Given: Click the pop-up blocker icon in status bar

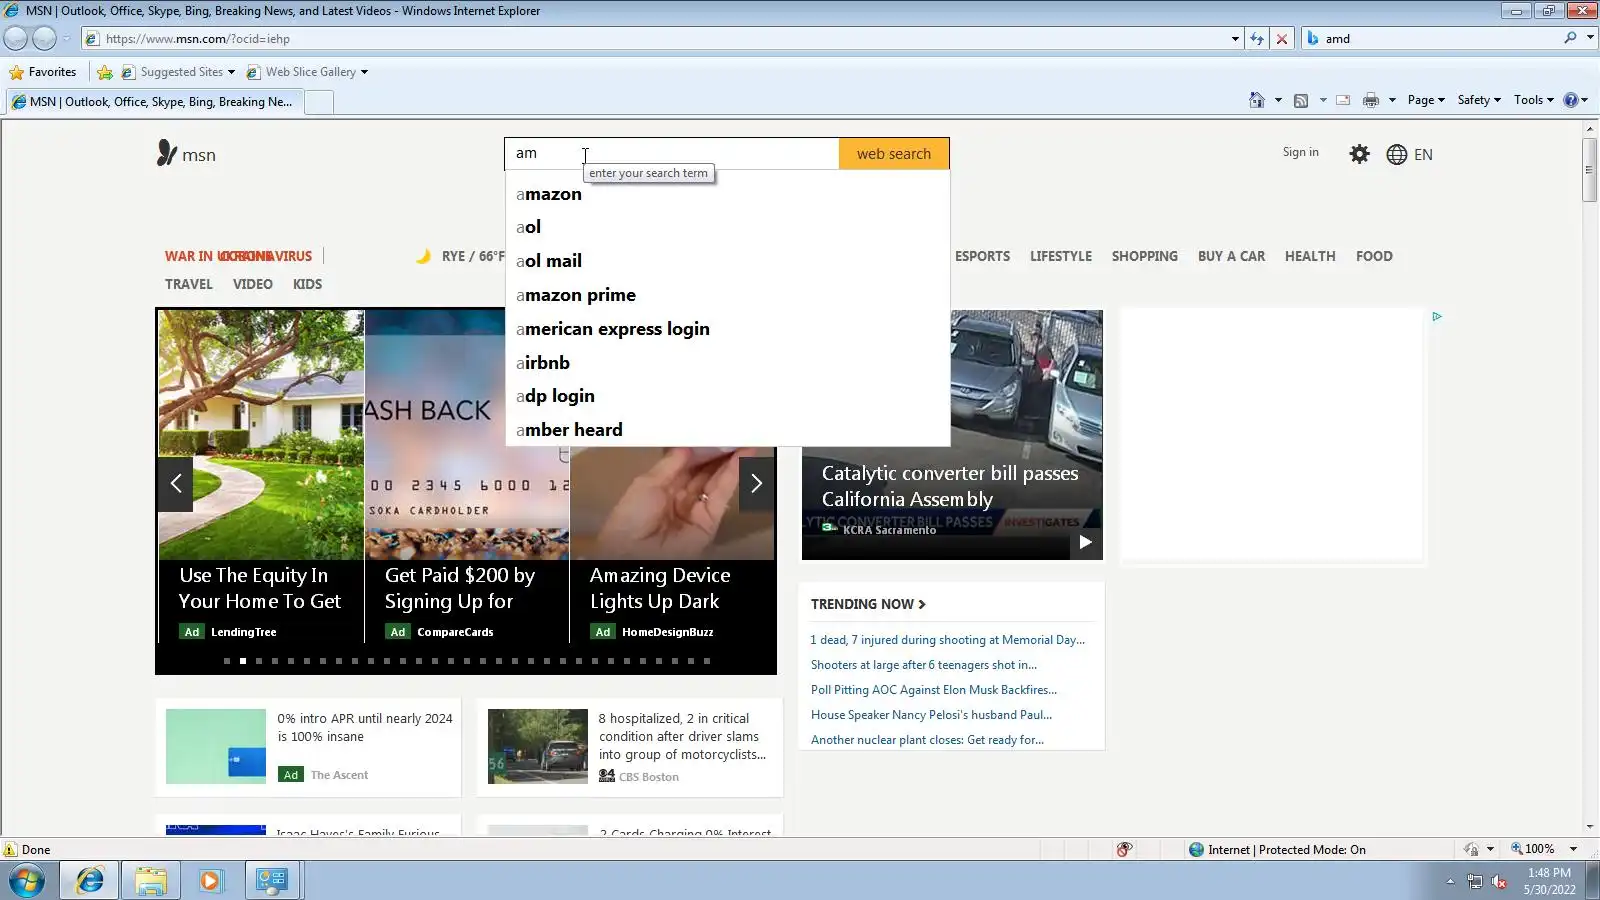Looking at the screenshot, I should click(1124, 850).
